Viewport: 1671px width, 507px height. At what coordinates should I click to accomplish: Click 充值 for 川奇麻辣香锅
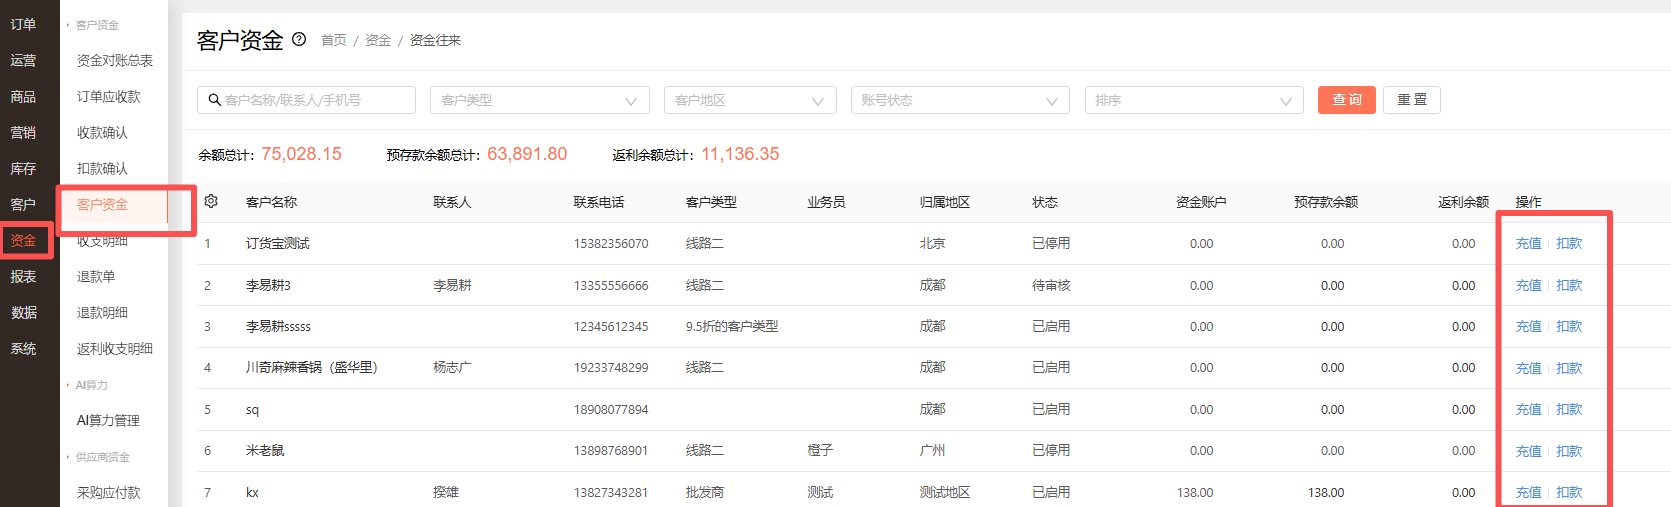click(1528, 369)
